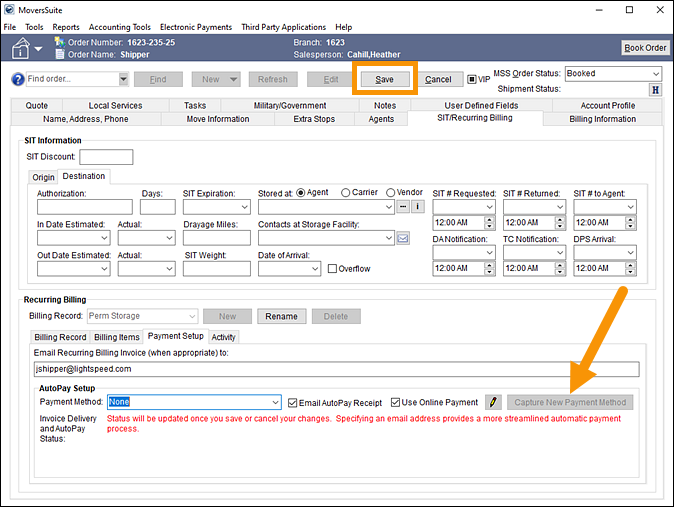Open the Payment Method dropdown

coord(275,402)
